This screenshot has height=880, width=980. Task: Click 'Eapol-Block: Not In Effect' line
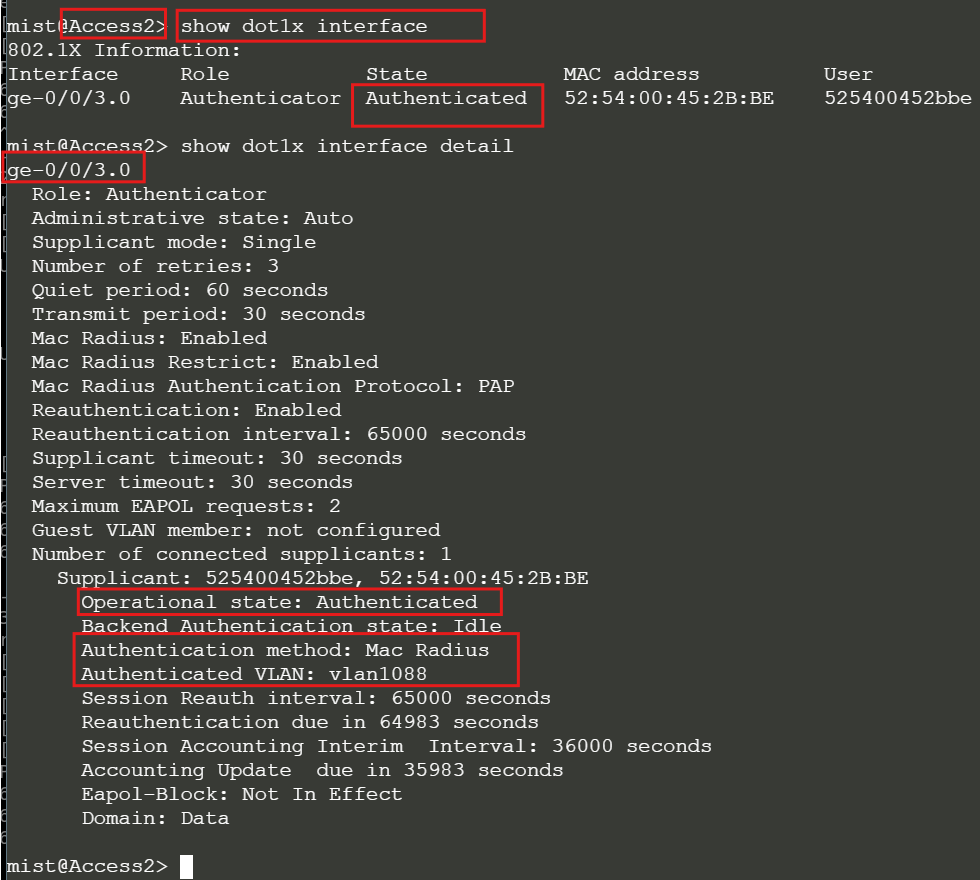[x=241, y=794]
